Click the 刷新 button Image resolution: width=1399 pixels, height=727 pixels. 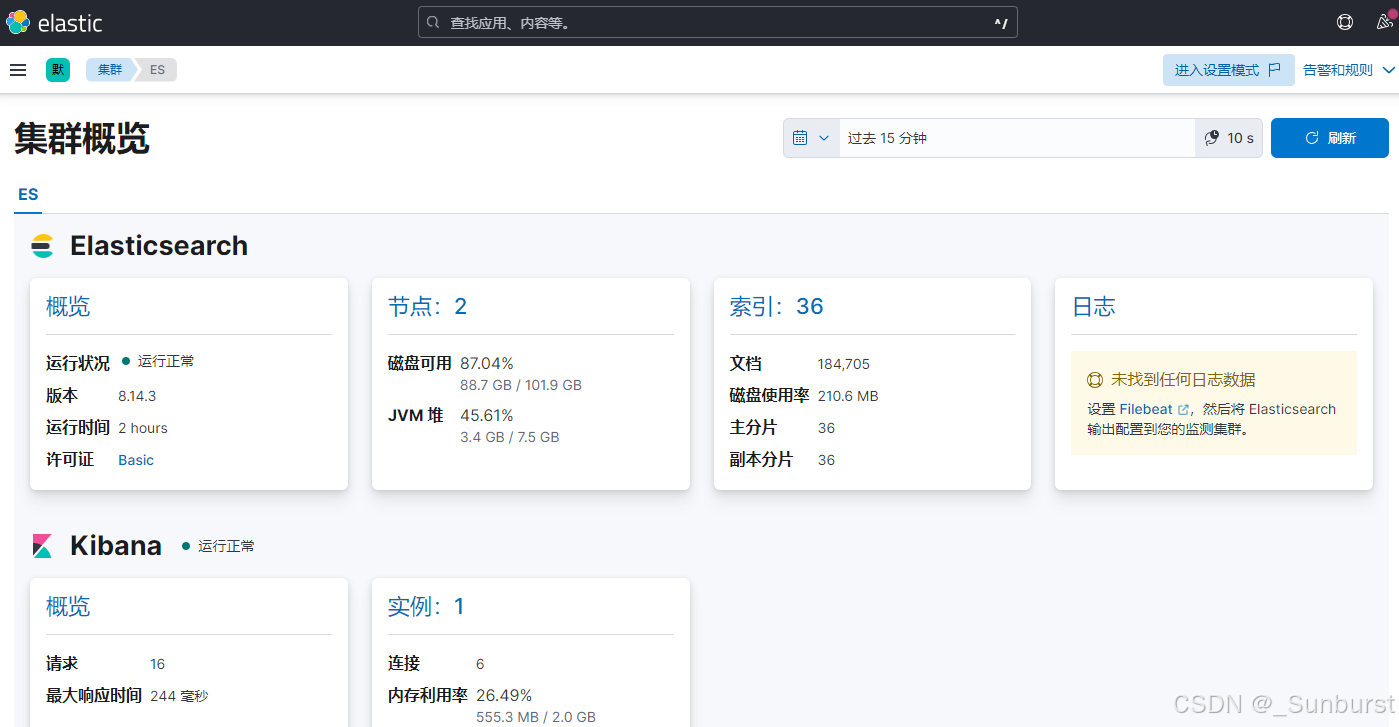point(1329,138)
